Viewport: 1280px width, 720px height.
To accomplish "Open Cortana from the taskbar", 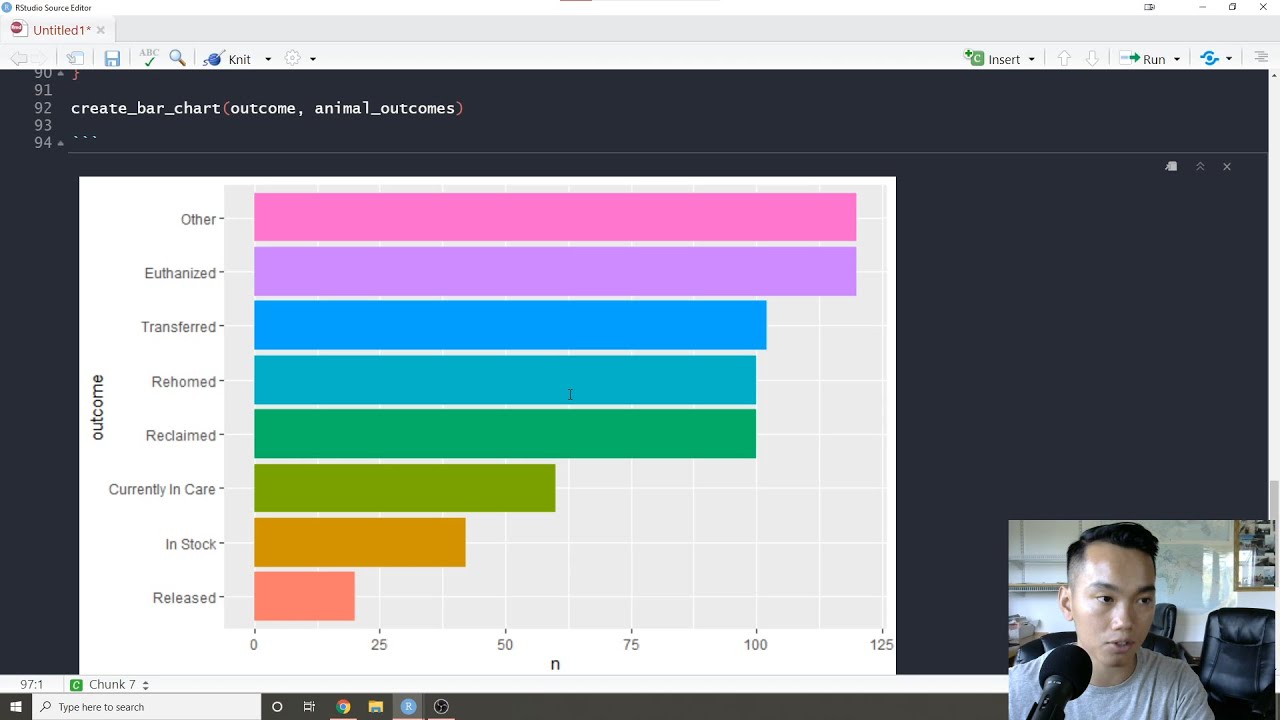I will [x=277, y=707].
